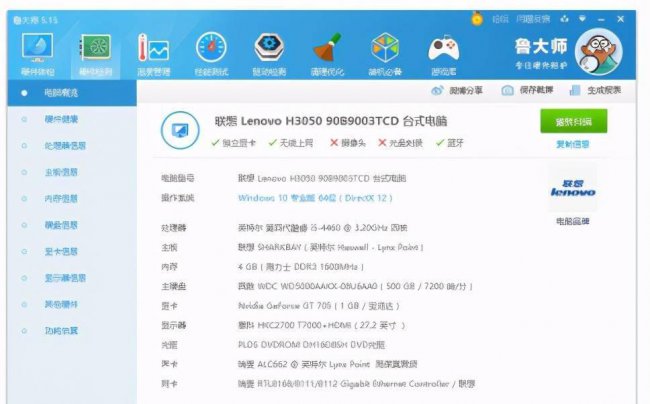Click the copy info link under rescan
The width and height of the screenshot is (650, 404).
click(x=572, y=144)
